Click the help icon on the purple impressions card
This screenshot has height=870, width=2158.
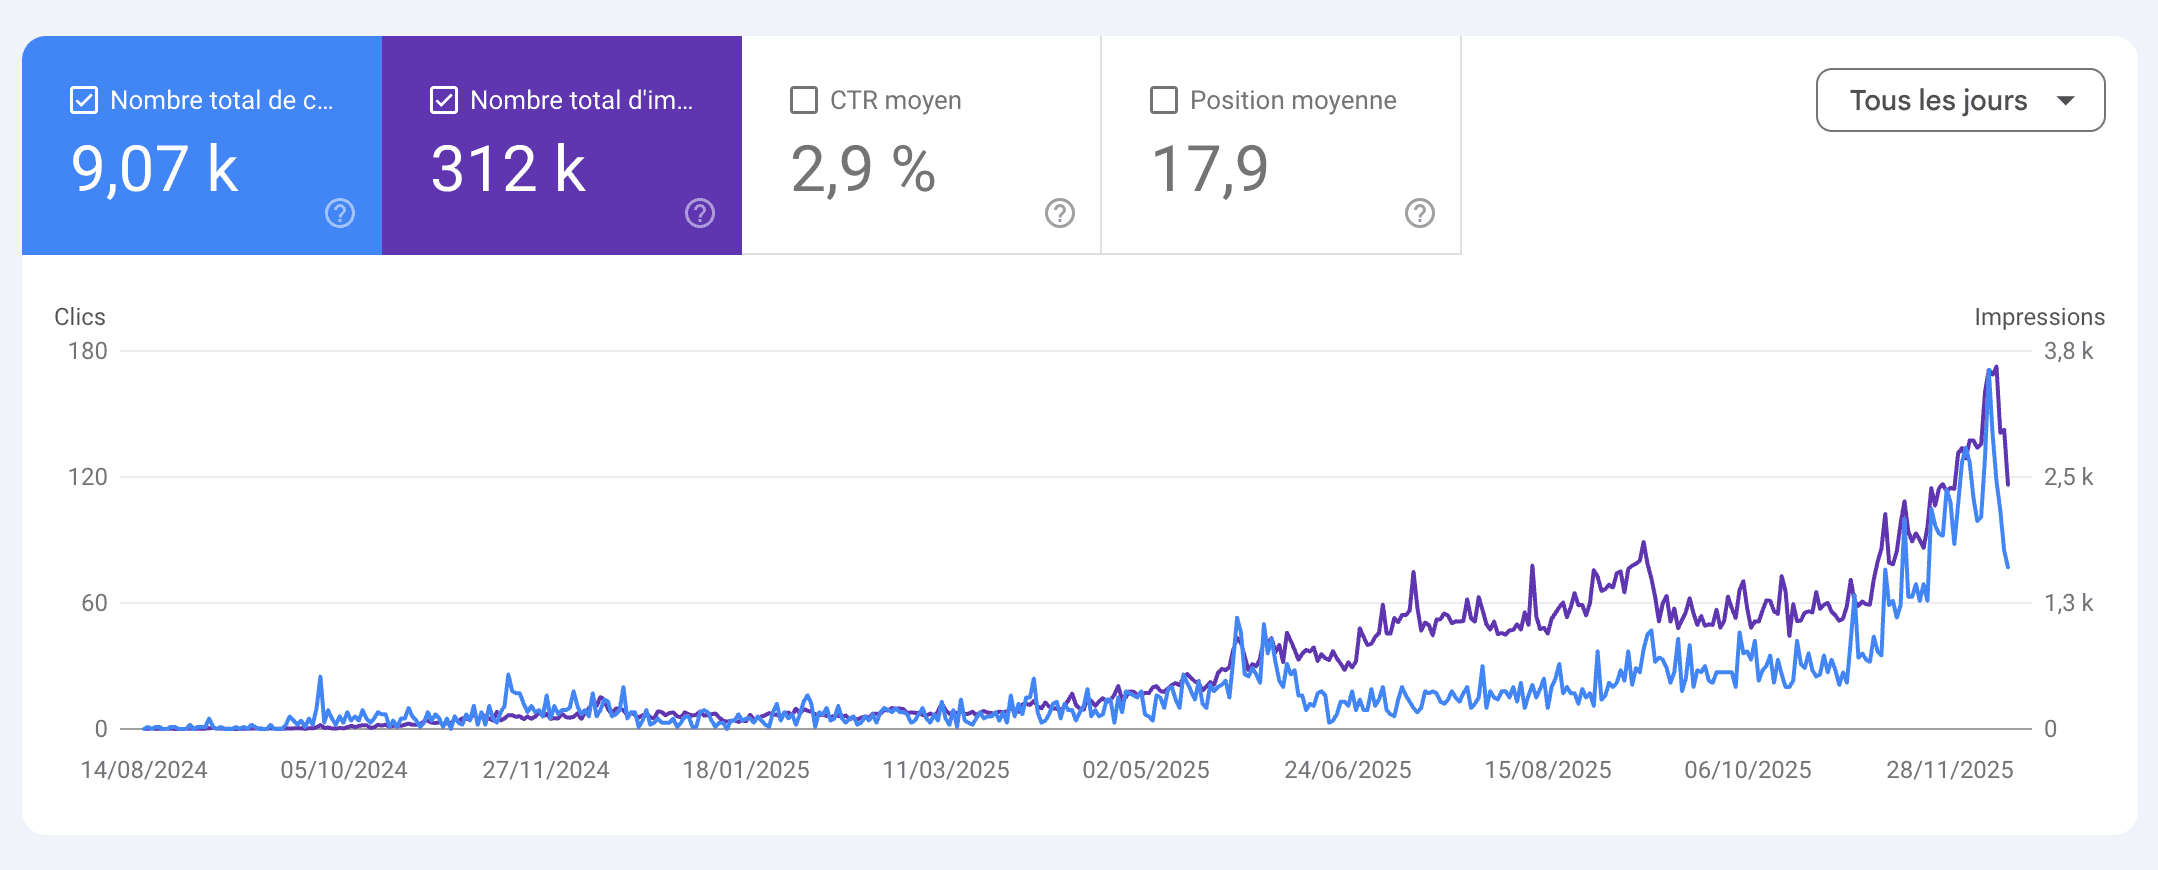point(700,213)
